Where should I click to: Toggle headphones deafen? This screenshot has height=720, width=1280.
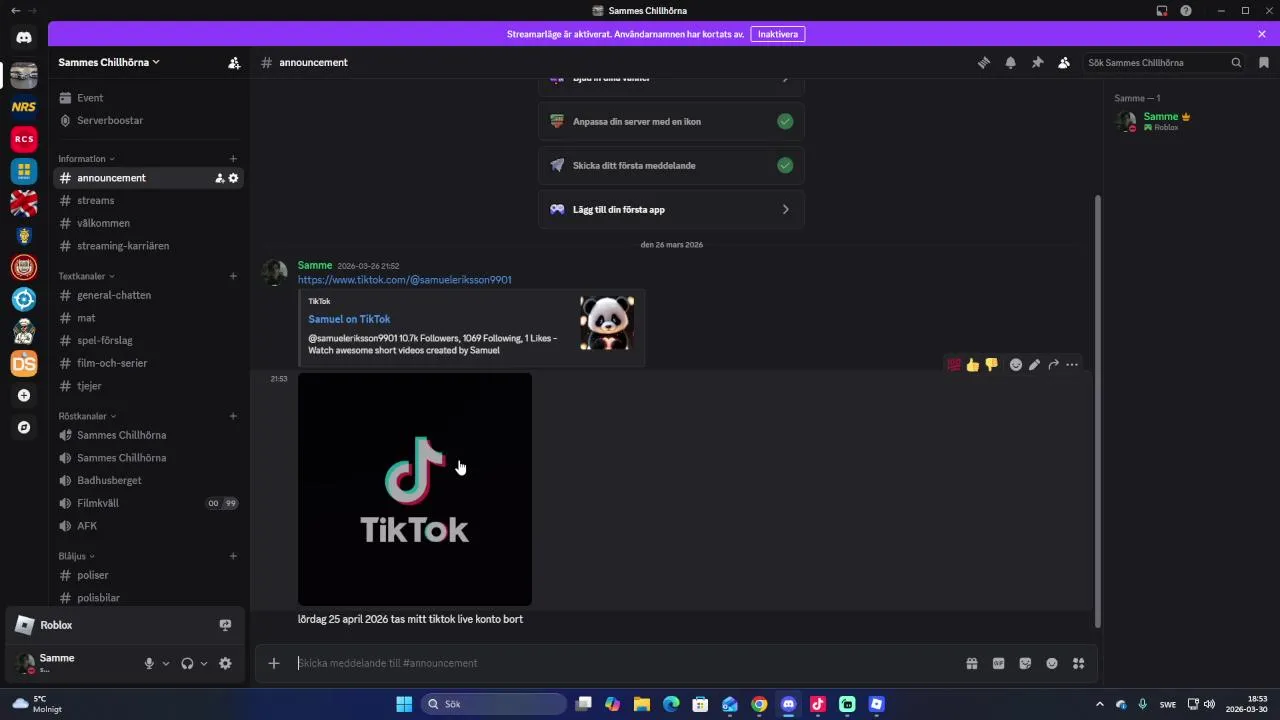(187, 663)
